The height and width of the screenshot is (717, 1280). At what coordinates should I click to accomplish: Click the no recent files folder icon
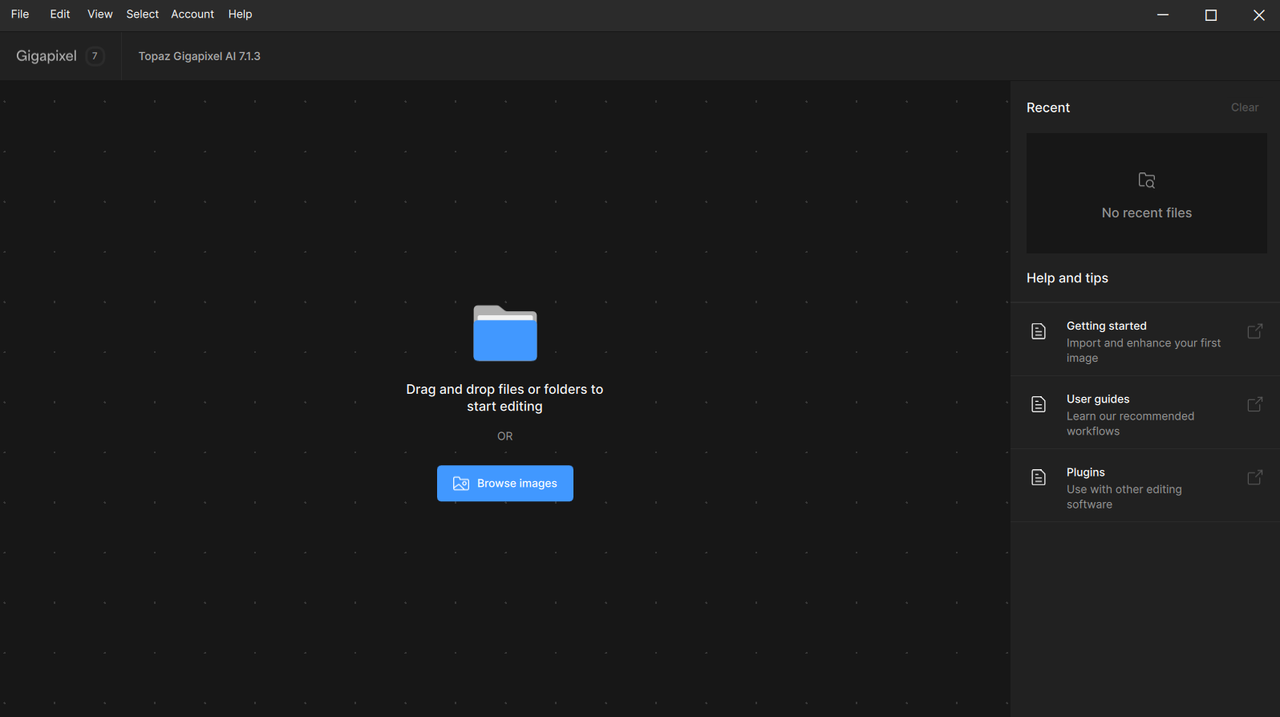point(1147,181)
